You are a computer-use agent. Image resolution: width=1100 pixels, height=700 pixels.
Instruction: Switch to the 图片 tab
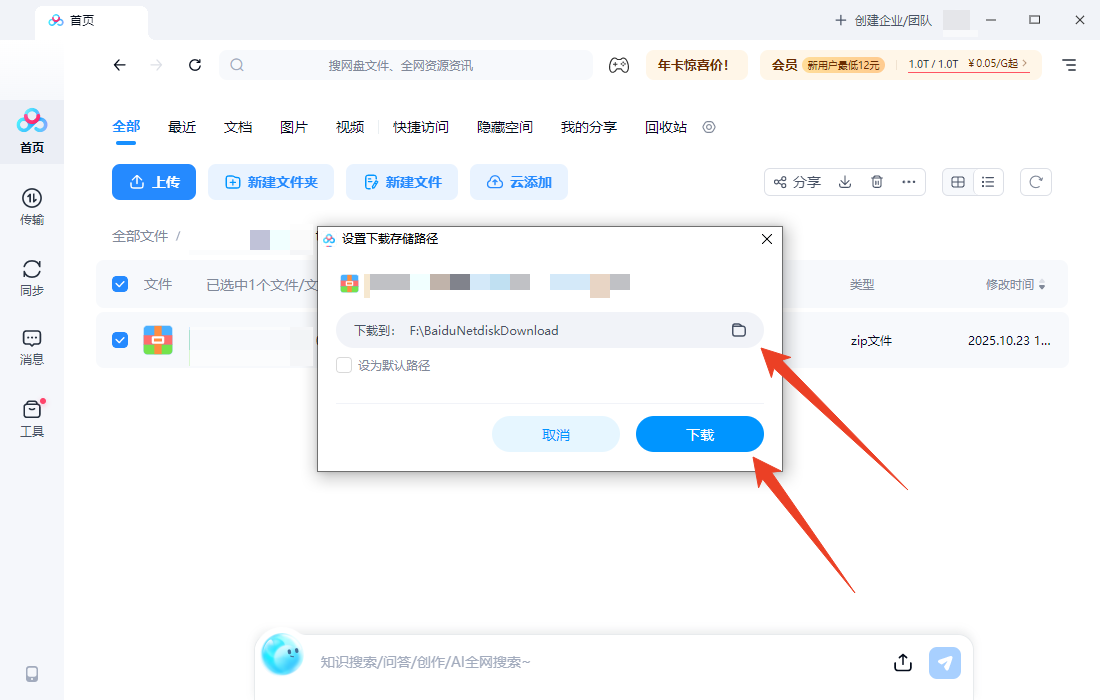click(x=295, y=127)
